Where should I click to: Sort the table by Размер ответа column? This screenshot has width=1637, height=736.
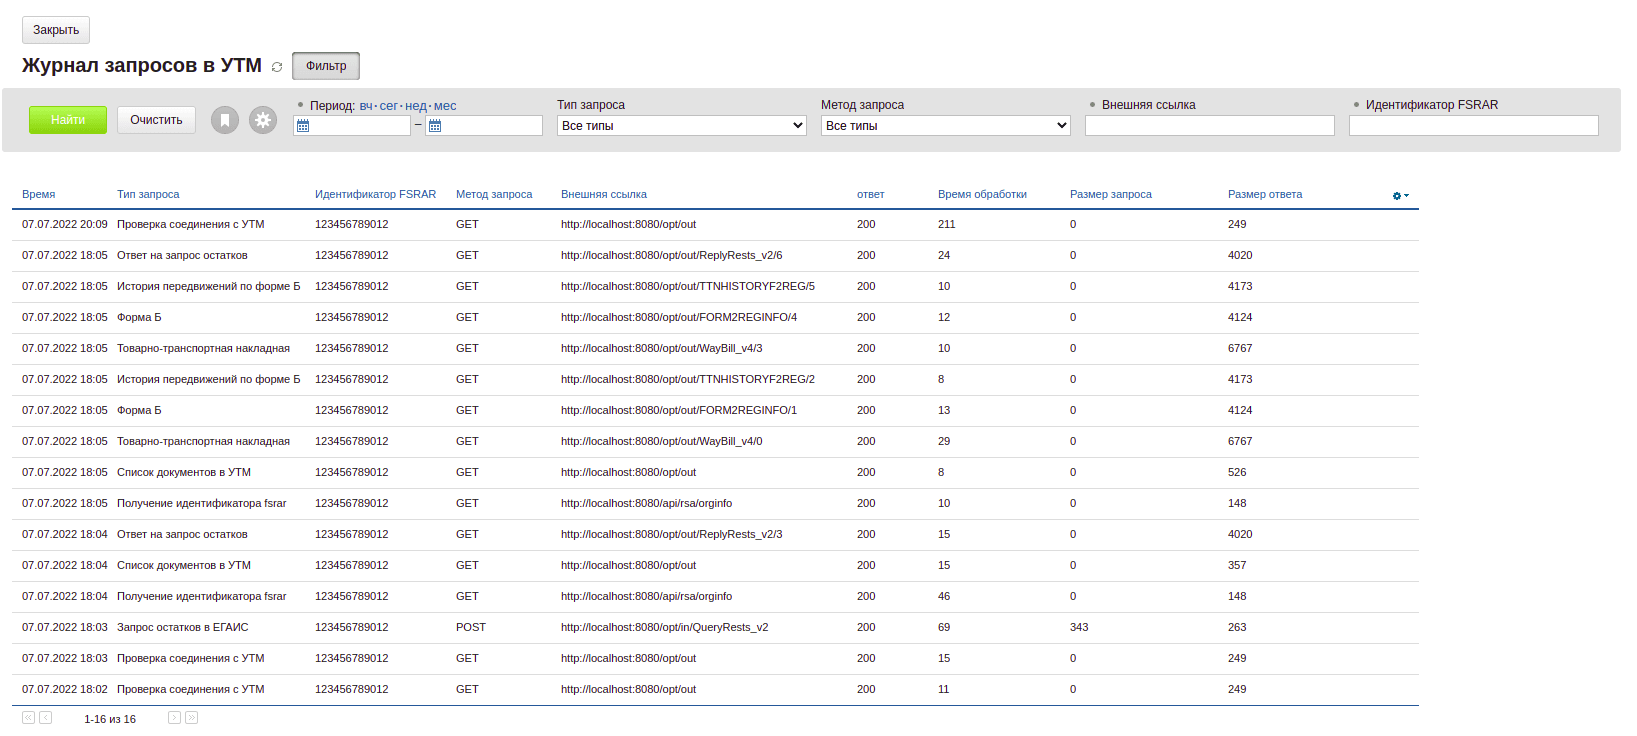(x=1265, y=195)
